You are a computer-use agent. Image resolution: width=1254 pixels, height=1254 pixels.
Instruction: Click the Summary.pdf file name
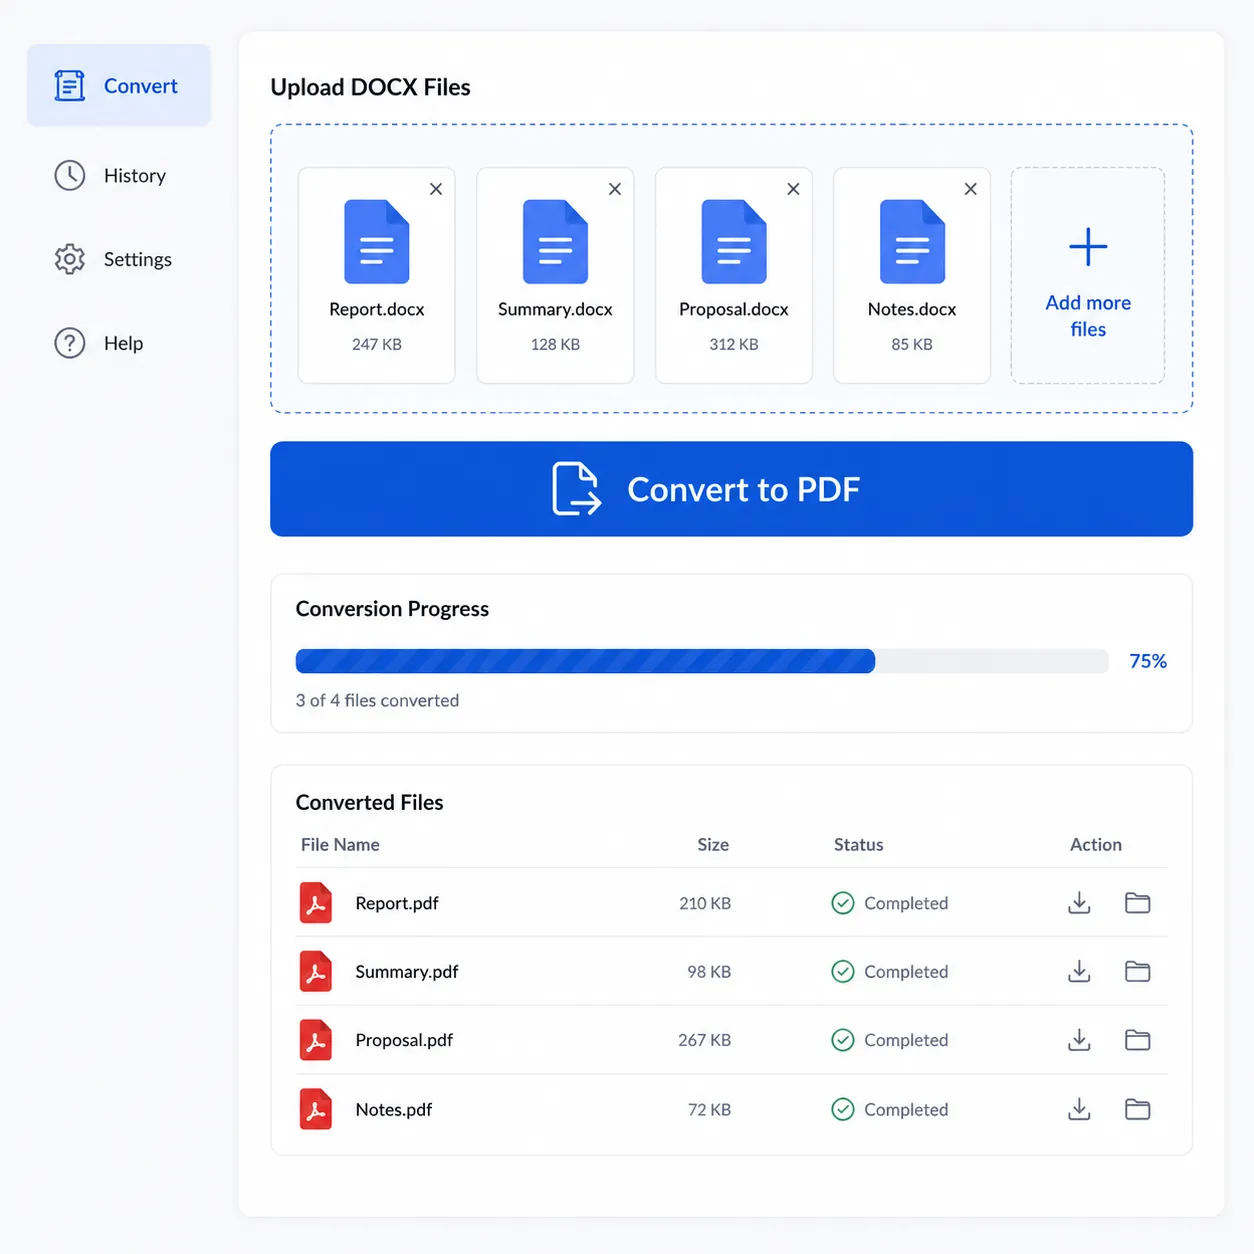pos(407,971)
